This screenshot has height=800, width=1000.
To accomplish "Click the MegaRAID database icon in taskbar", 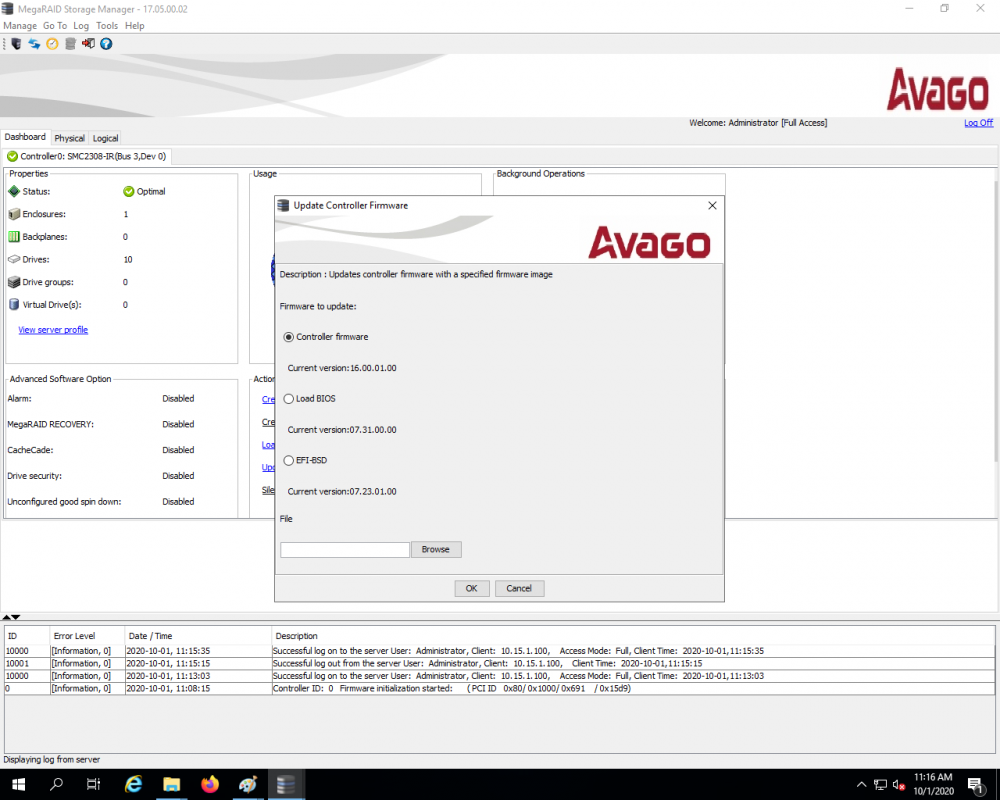I will pos(286,784).
